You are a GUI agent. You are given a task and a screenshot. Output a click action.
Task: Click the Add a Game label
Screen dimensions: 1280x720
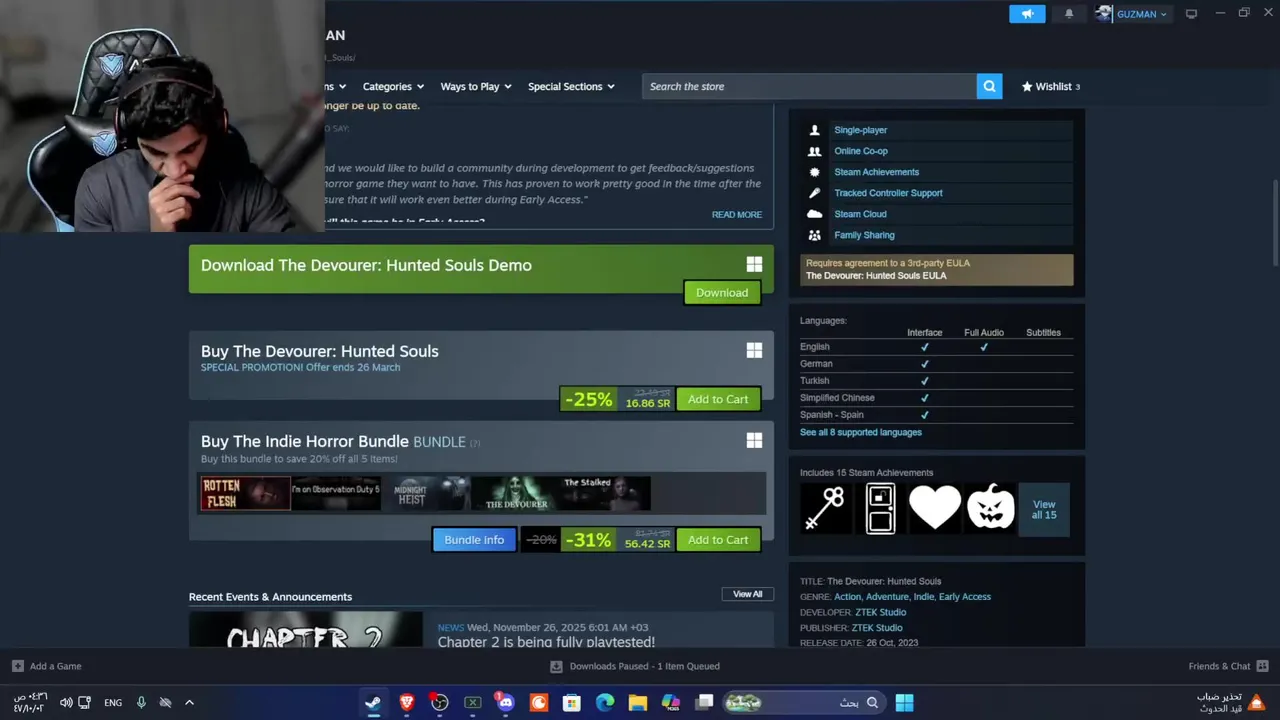56,666
